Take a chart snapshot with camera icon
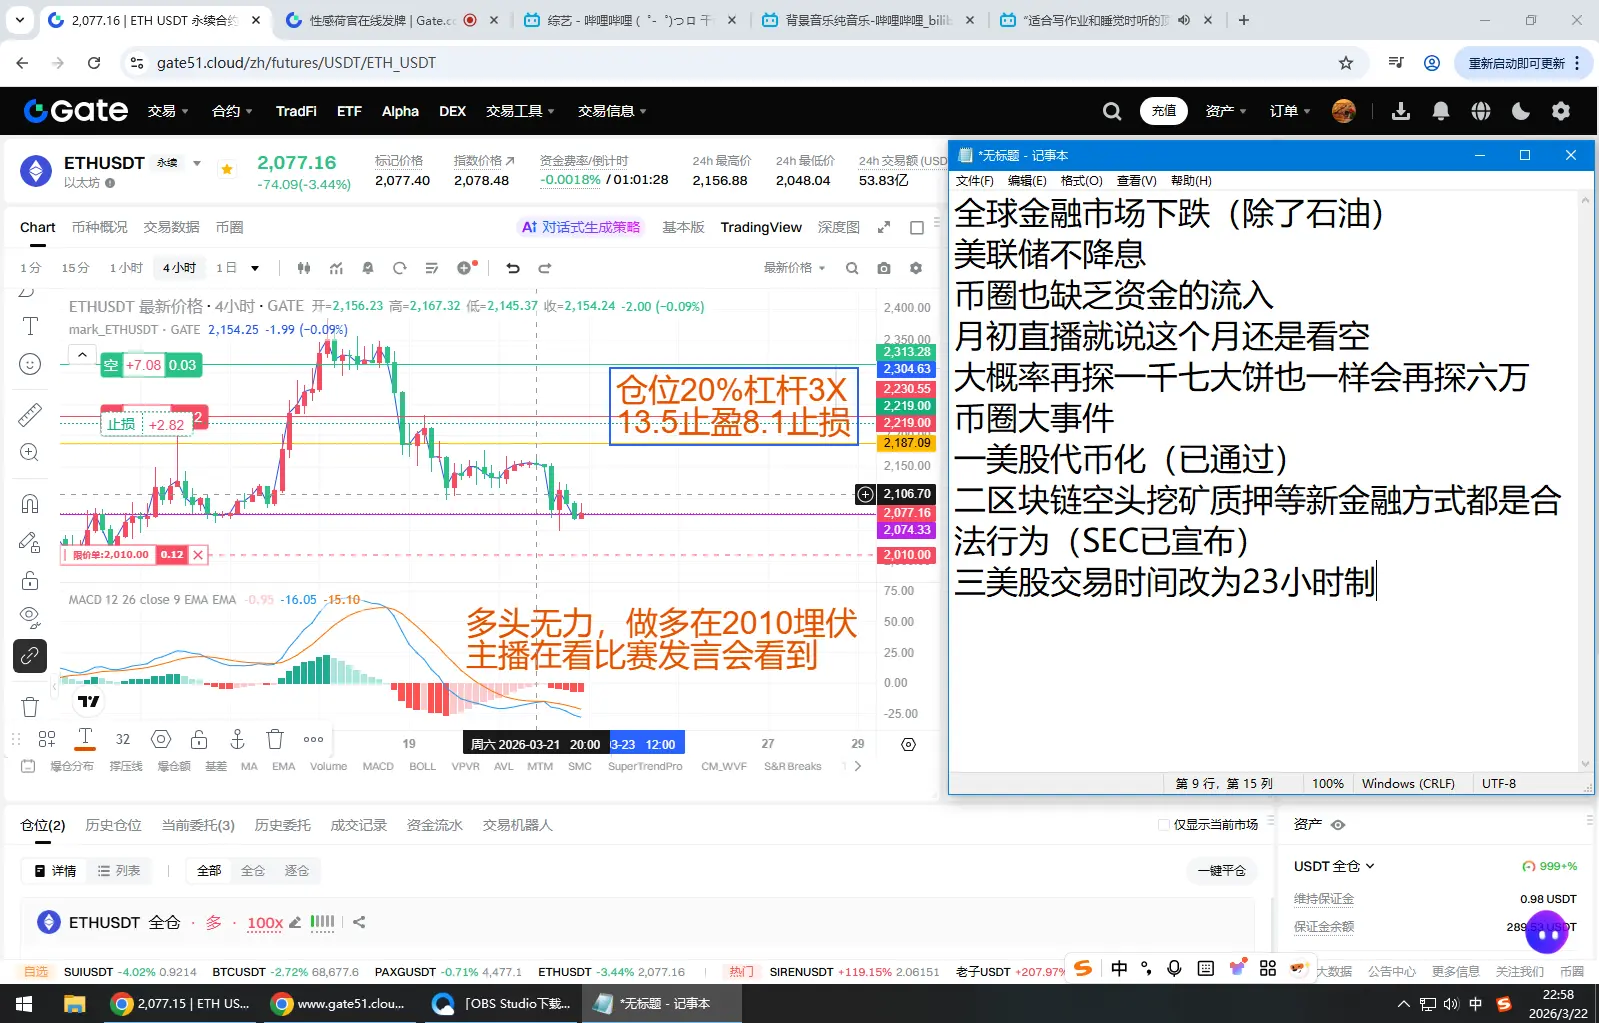Screen dimensions: 1599x1023 click(884, 268)
